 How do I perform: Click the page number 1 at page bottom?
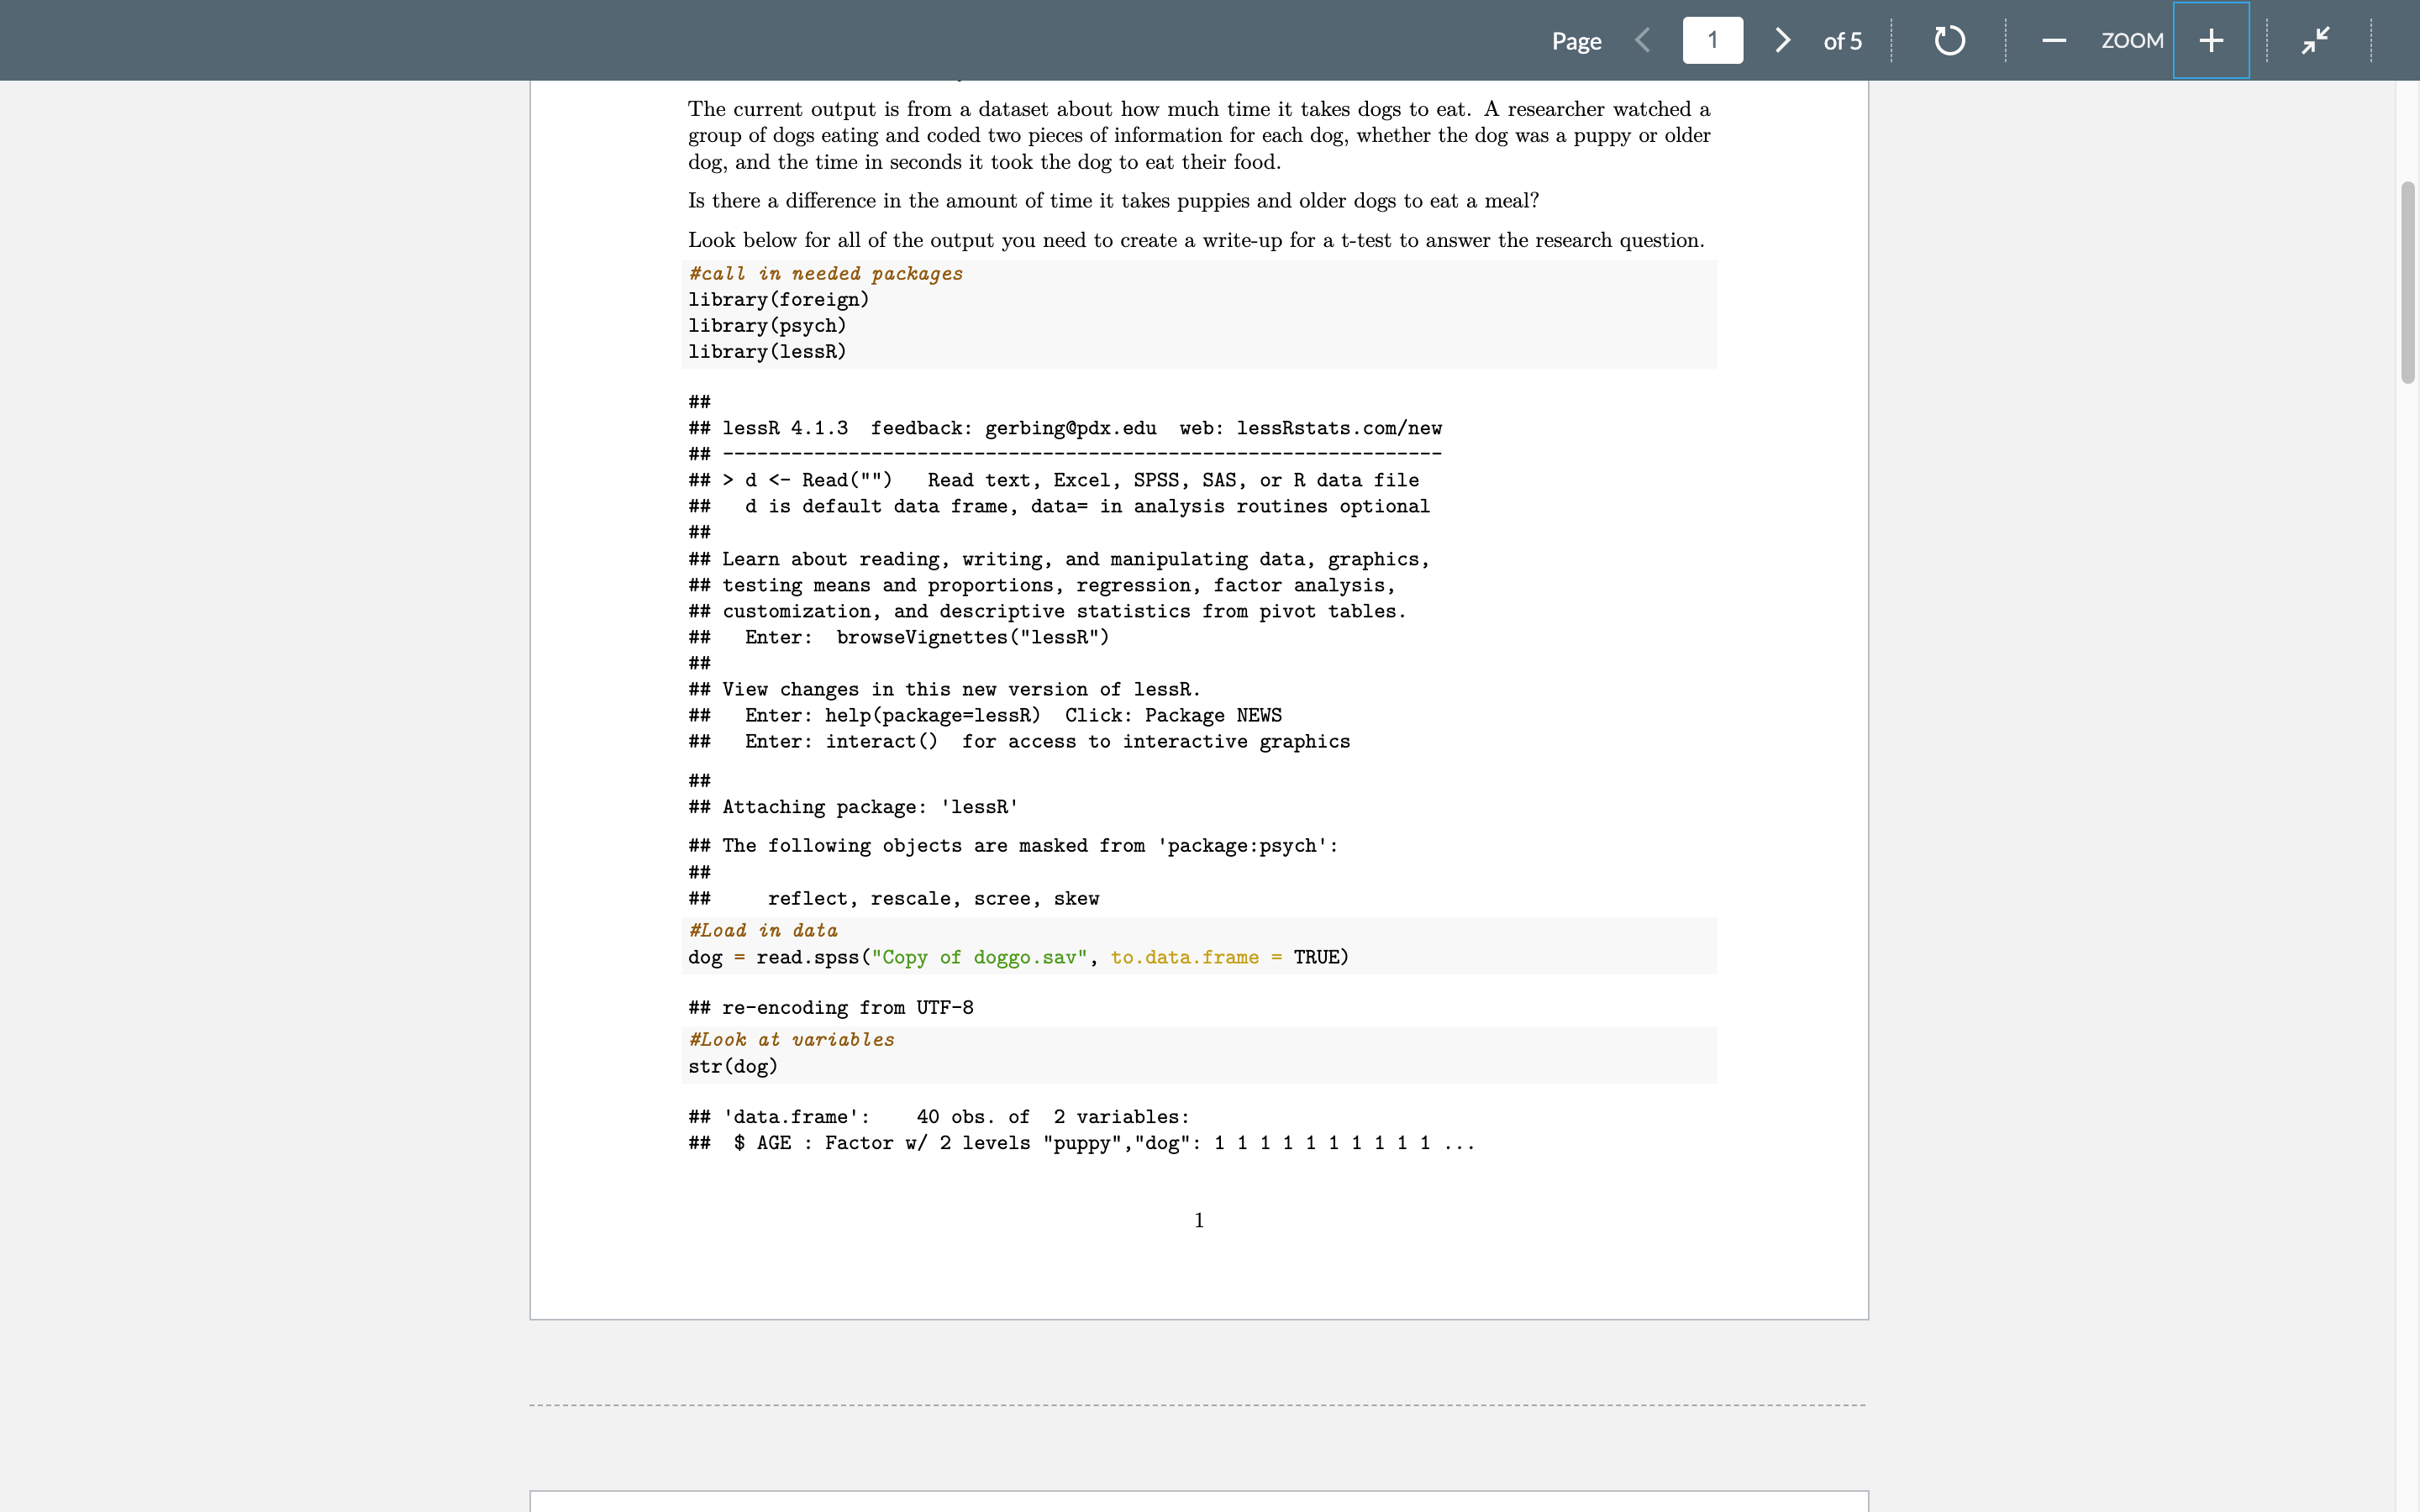(1199, 1220)
